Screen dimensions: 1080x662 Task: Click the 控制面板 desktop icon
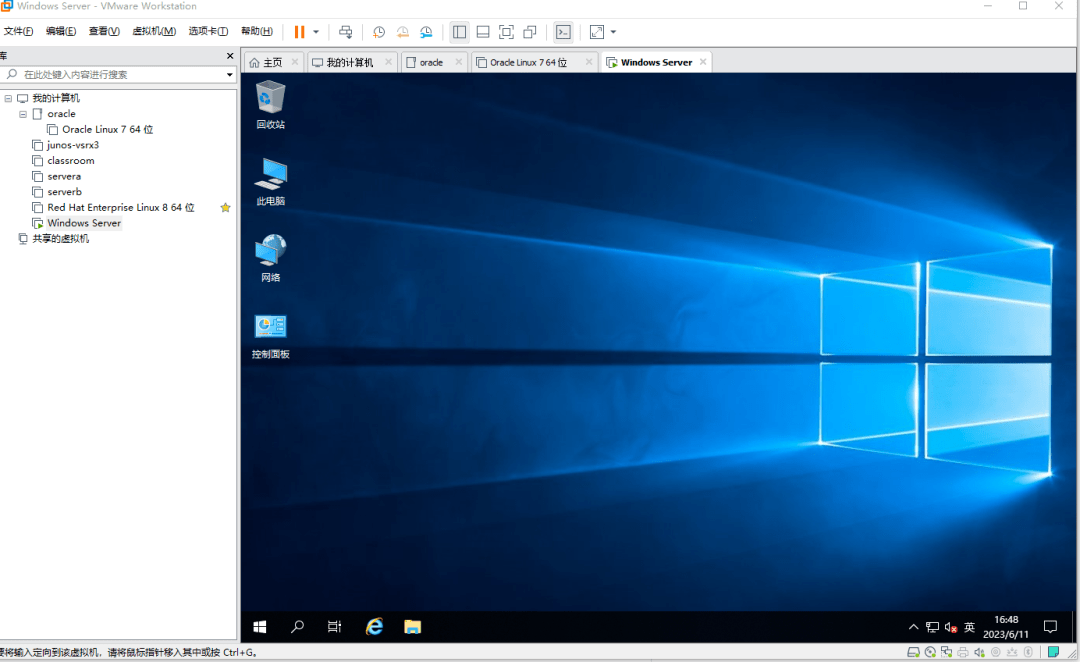click(x=271, y=336)
